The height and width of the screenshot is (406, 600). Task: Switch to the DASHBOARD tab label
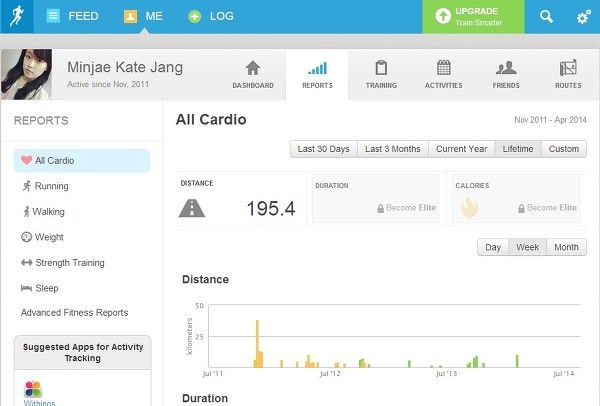click(253, 85)
